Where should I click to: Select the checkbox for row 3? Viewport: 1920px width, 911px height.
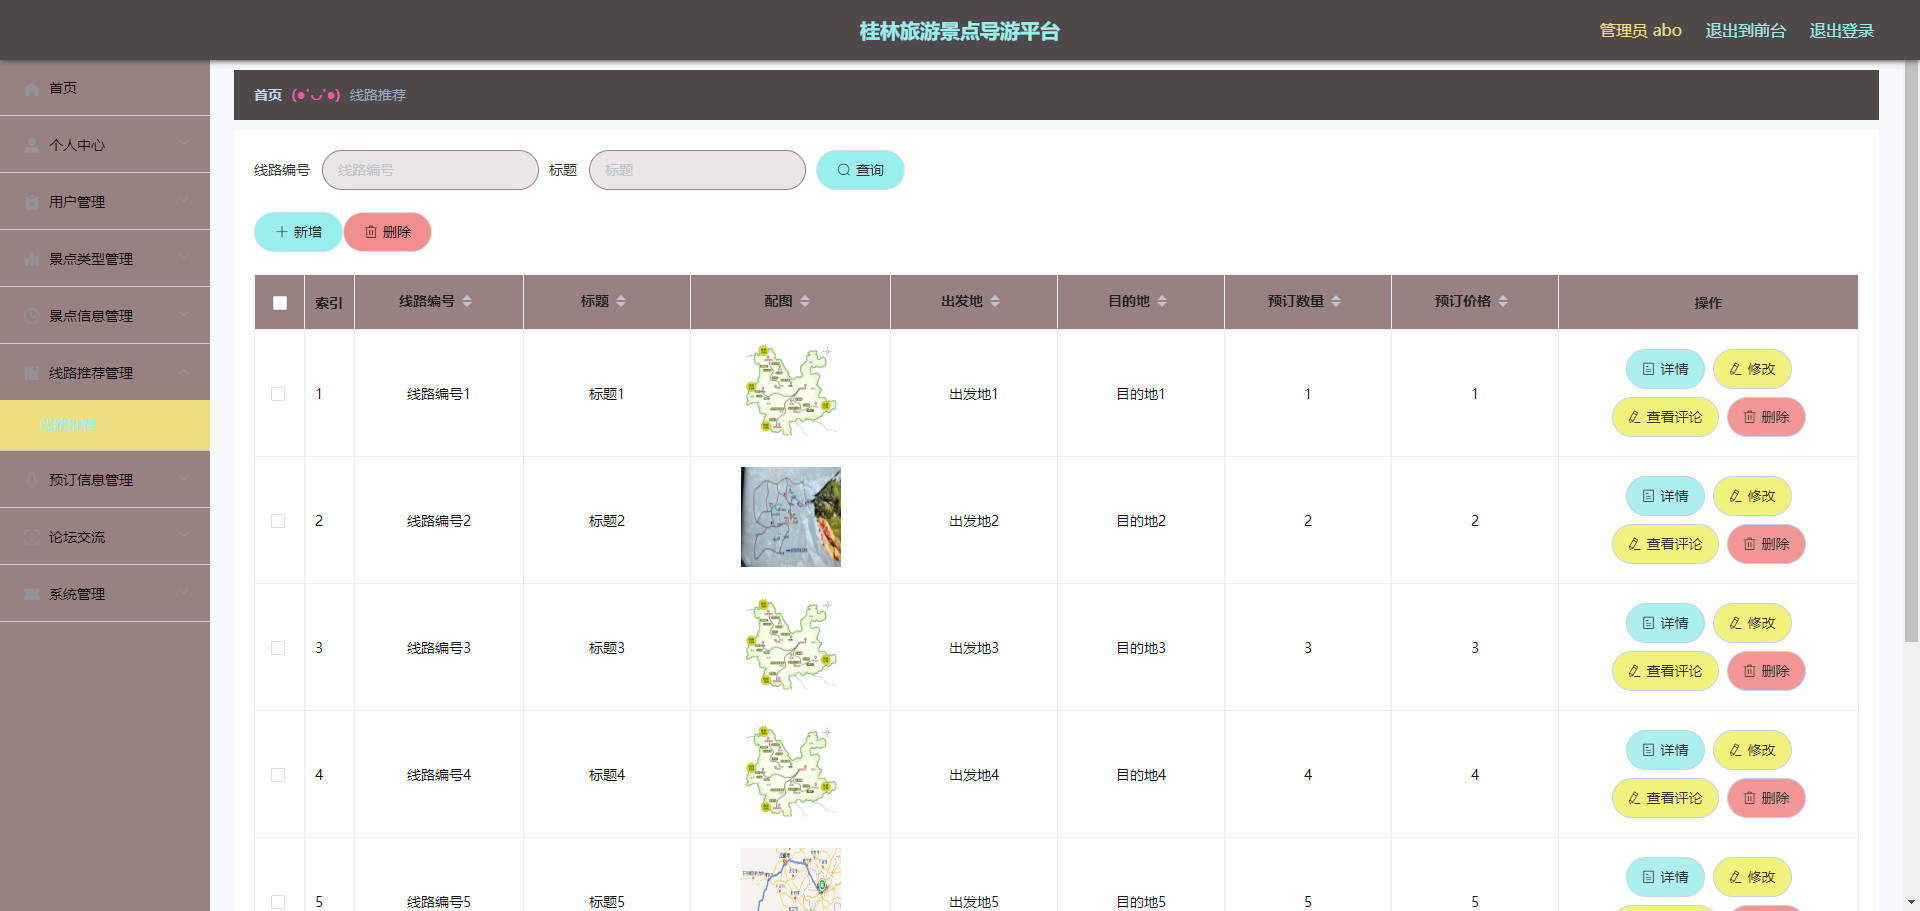point(278,648)
